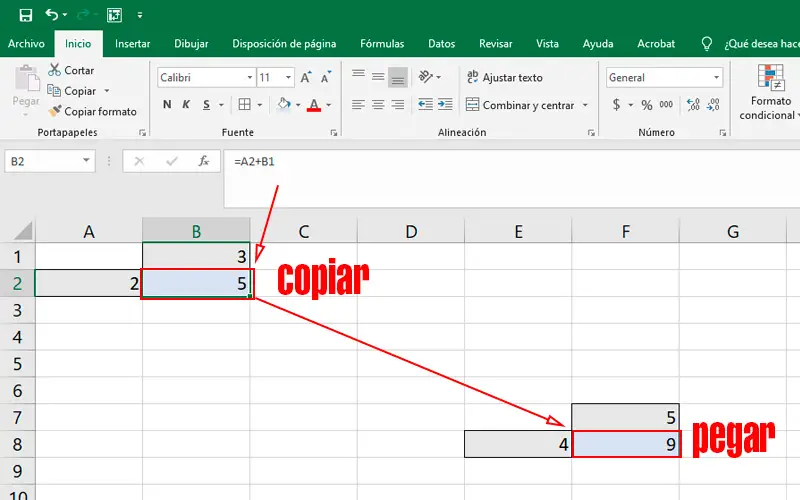Click the Decrease indent icon
The width and height of the screenshot is (800, 500).
(x=426, y=105)
